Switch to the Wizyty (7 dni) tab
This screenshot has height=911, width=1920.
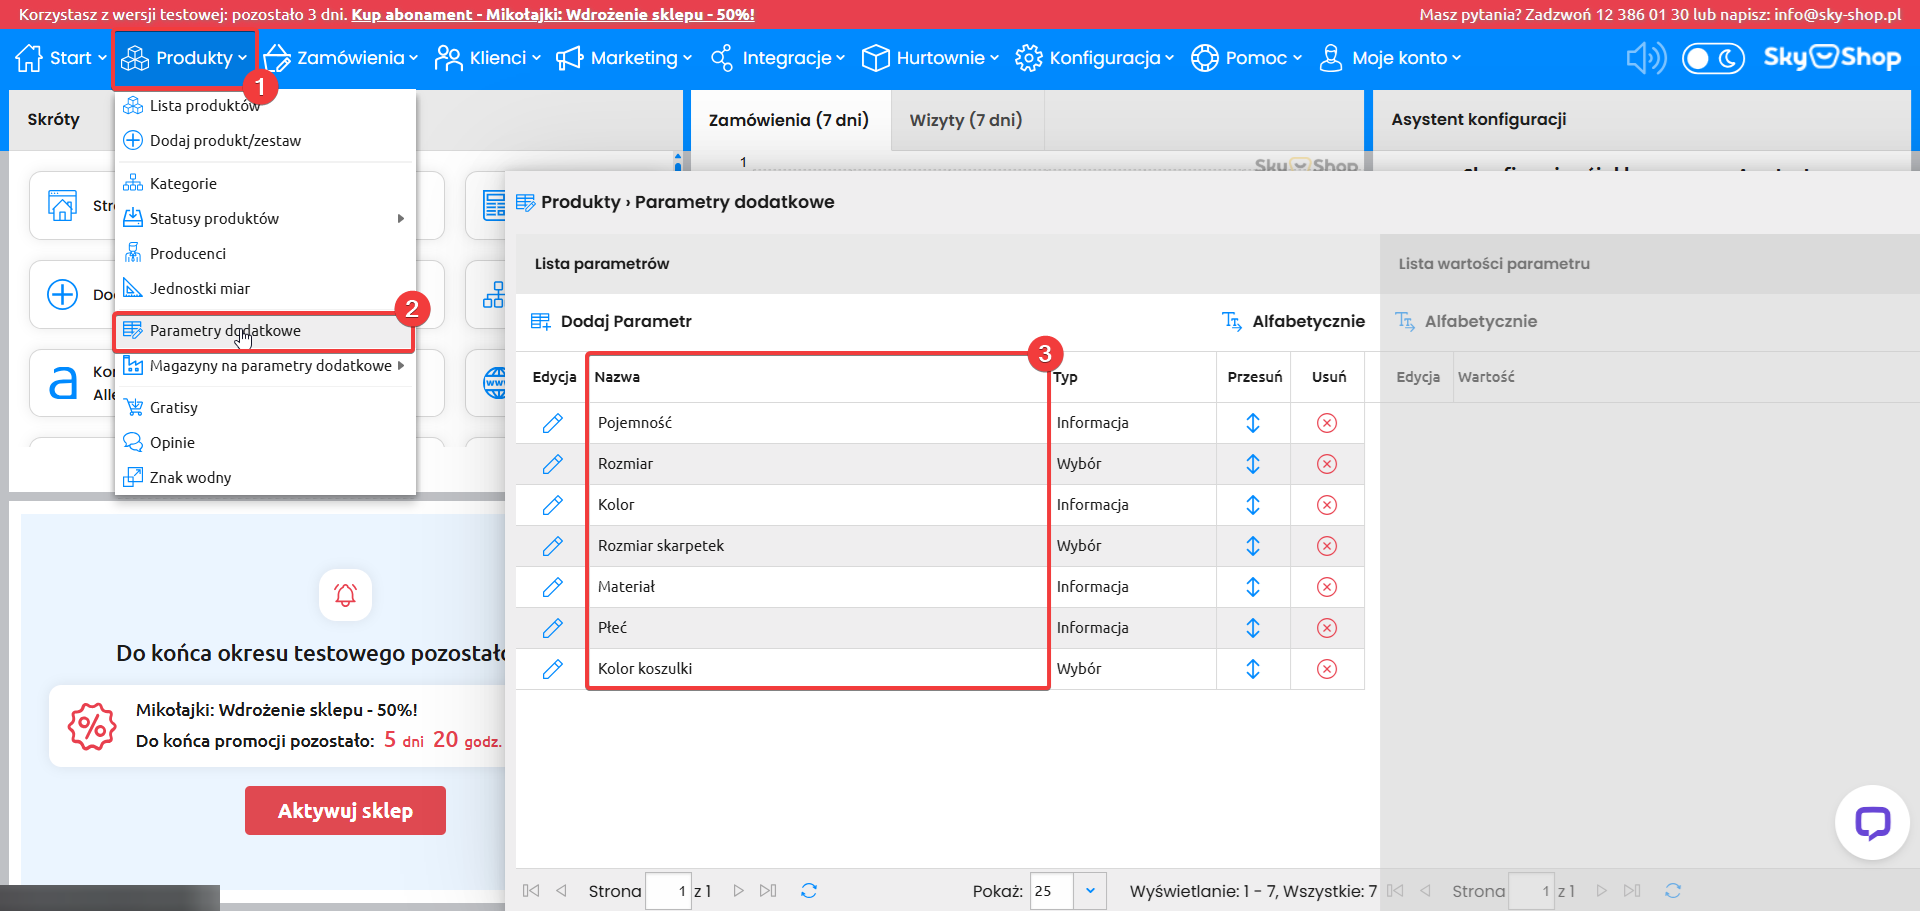(965, 120)
